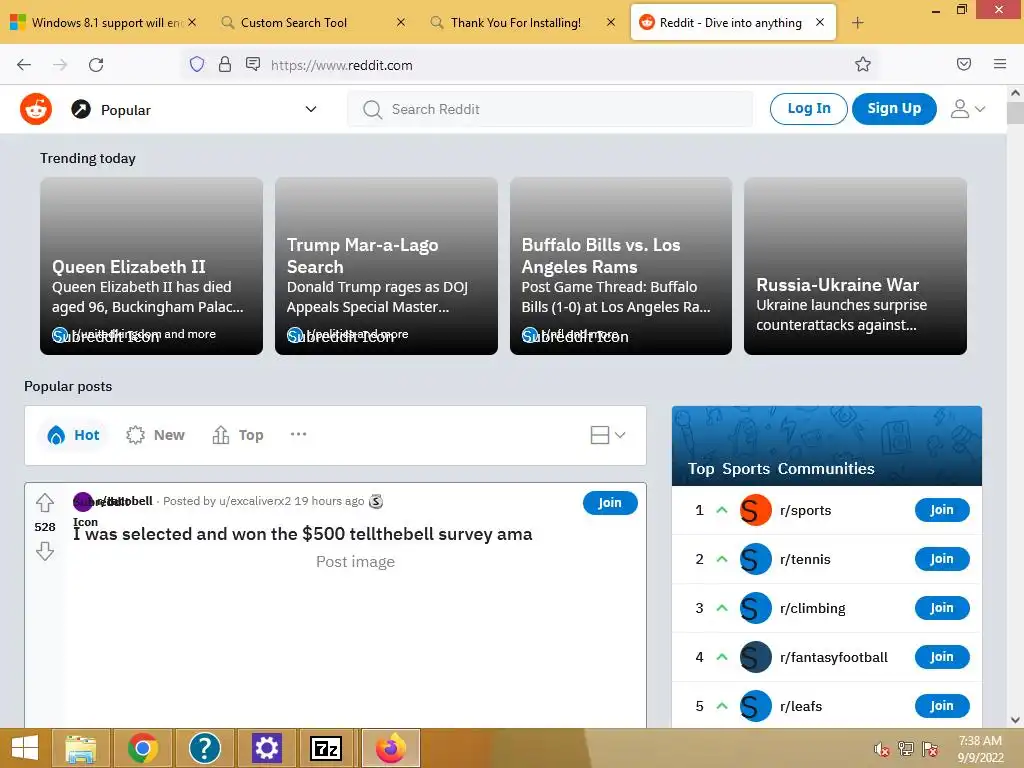This screenshot has height=768, width=1024.
Task: Bookmark this page with the star icon
Action: click(863, 64)
